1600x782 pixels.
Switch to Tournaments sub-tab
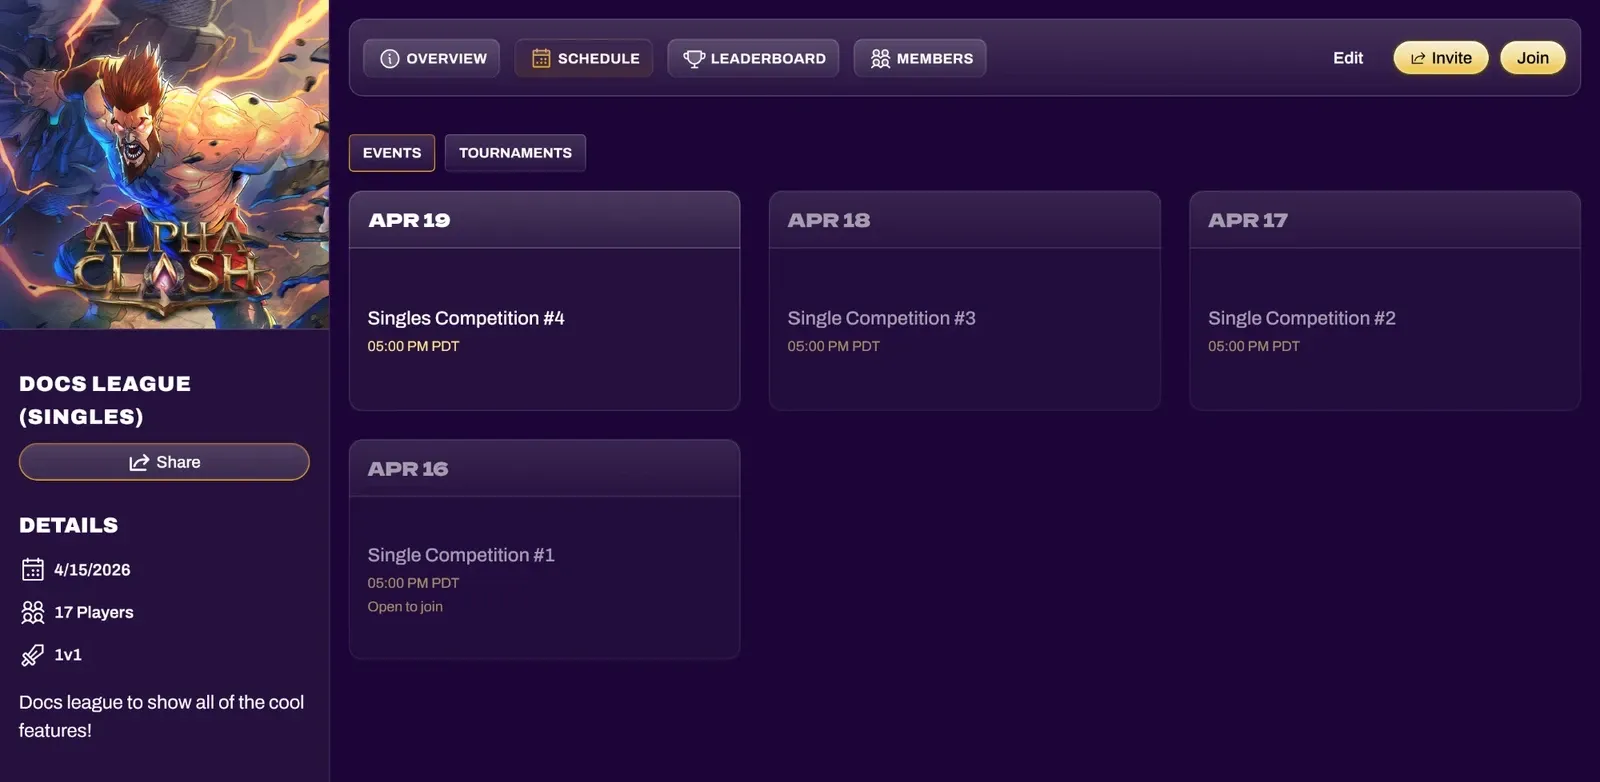pyautogui.click(x=515, y=153)
